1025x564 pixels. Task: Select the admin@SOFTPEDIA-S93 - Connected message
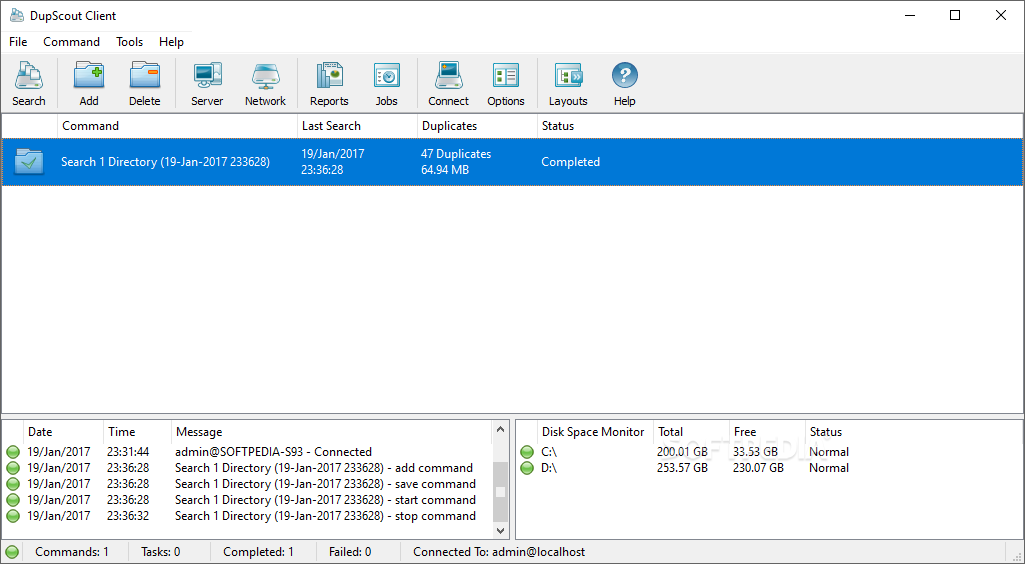273,452
